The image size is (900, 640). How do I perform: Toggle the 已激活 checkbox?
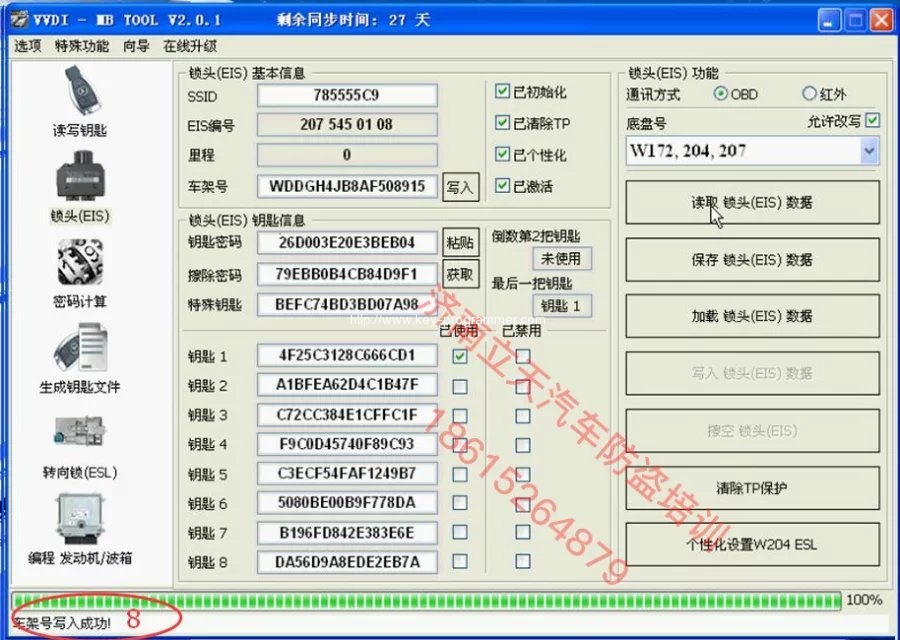(x=502, y=185)
